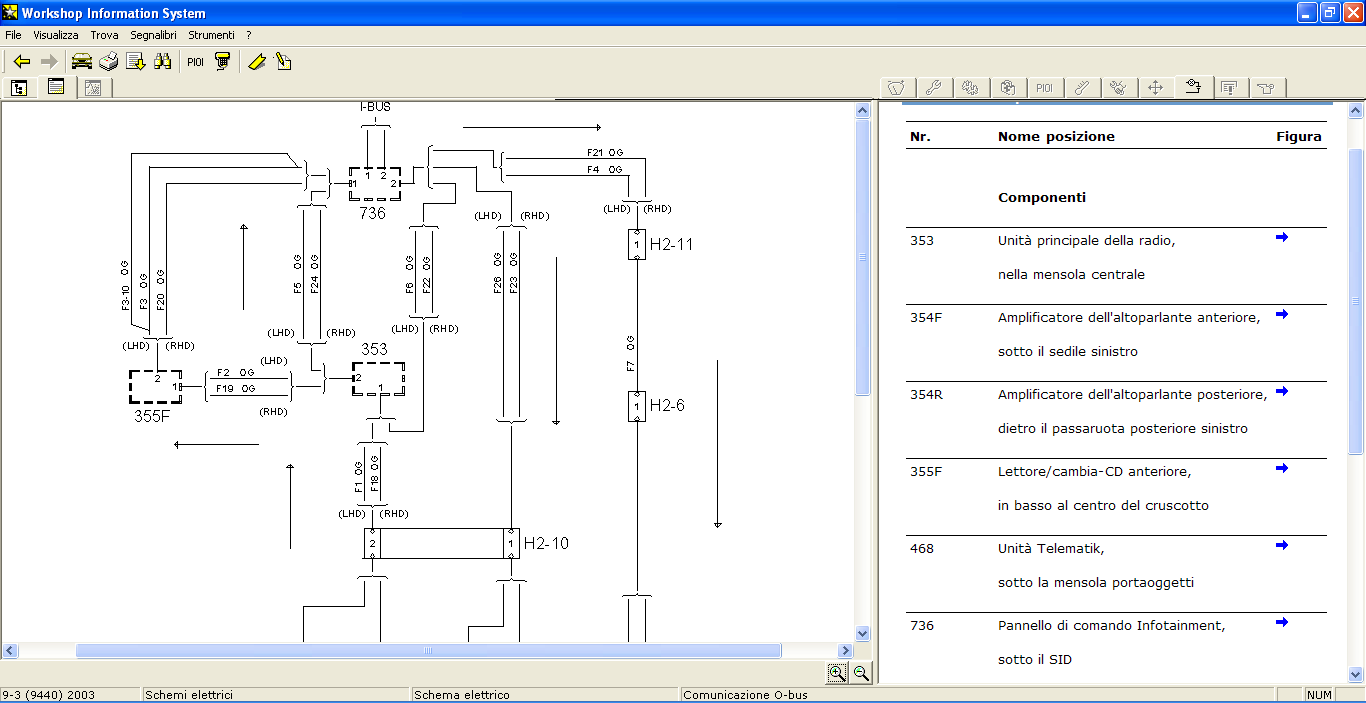Switch to the document list view tab
The height and width of the screenshot is (703, 1366).
56,87
